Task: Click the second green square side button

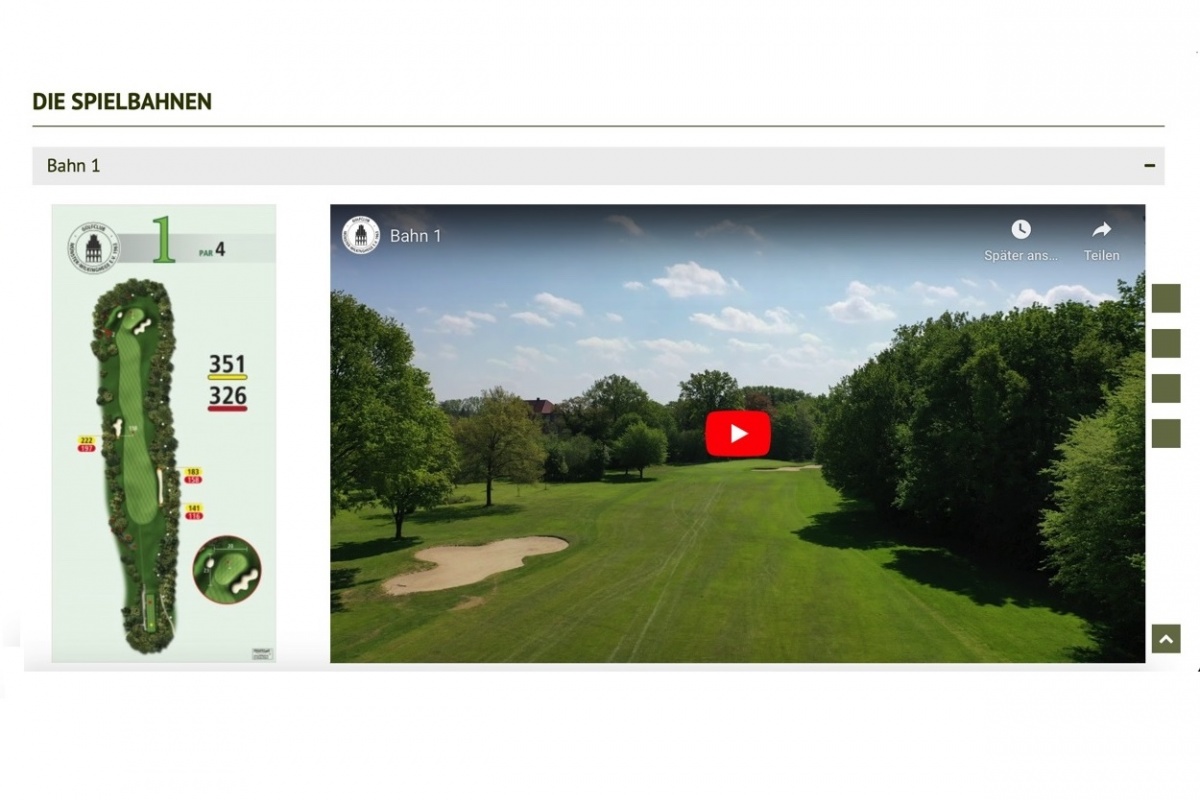Action: pyautogui.click(x=1166, y=343)
